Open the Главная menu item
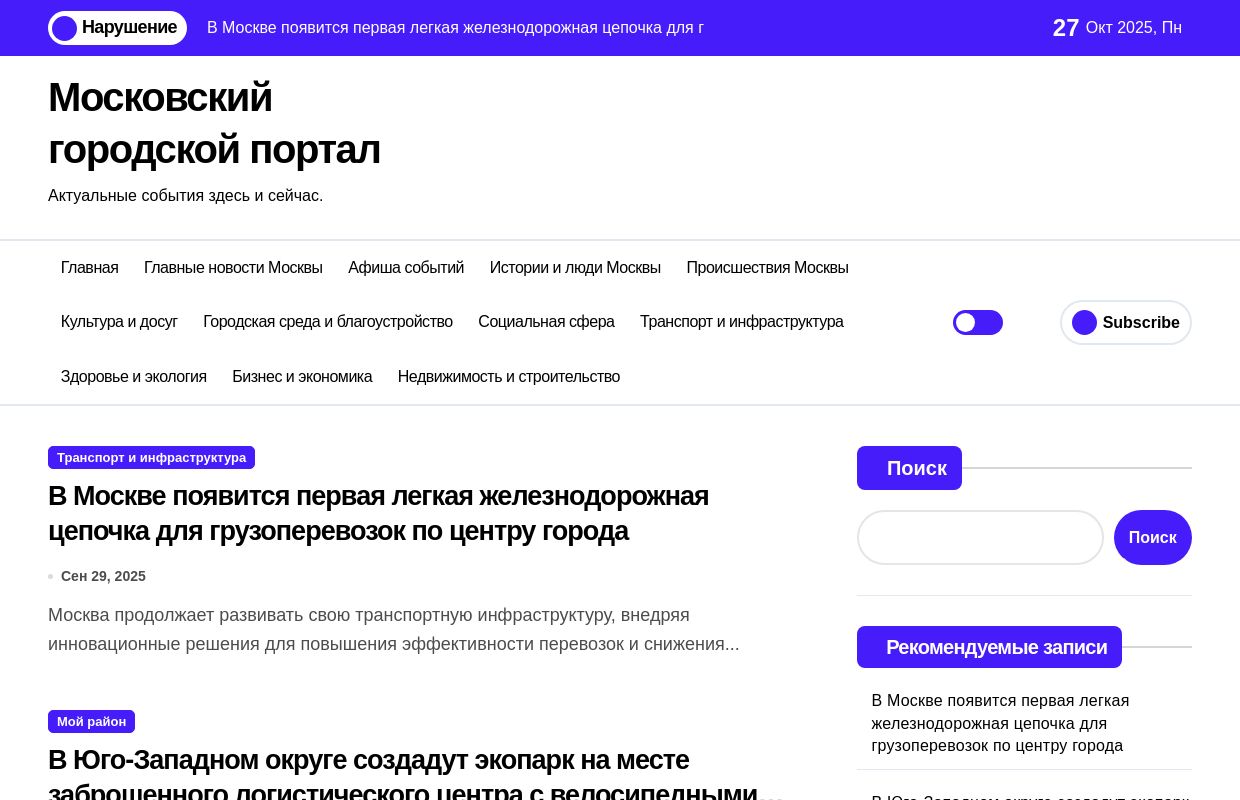This screenshot has height=800, width=1240. point(90,268)
